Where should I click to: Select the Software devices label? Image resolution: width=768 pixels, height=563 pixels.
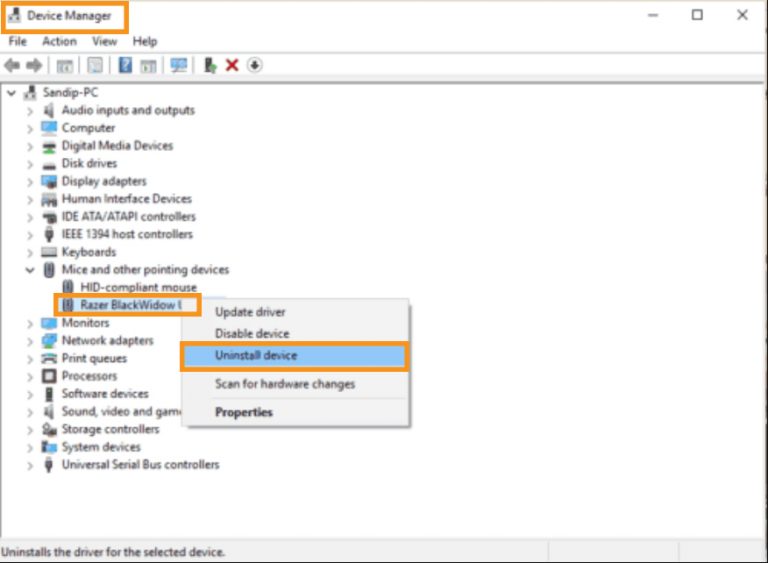click(105, 394)
